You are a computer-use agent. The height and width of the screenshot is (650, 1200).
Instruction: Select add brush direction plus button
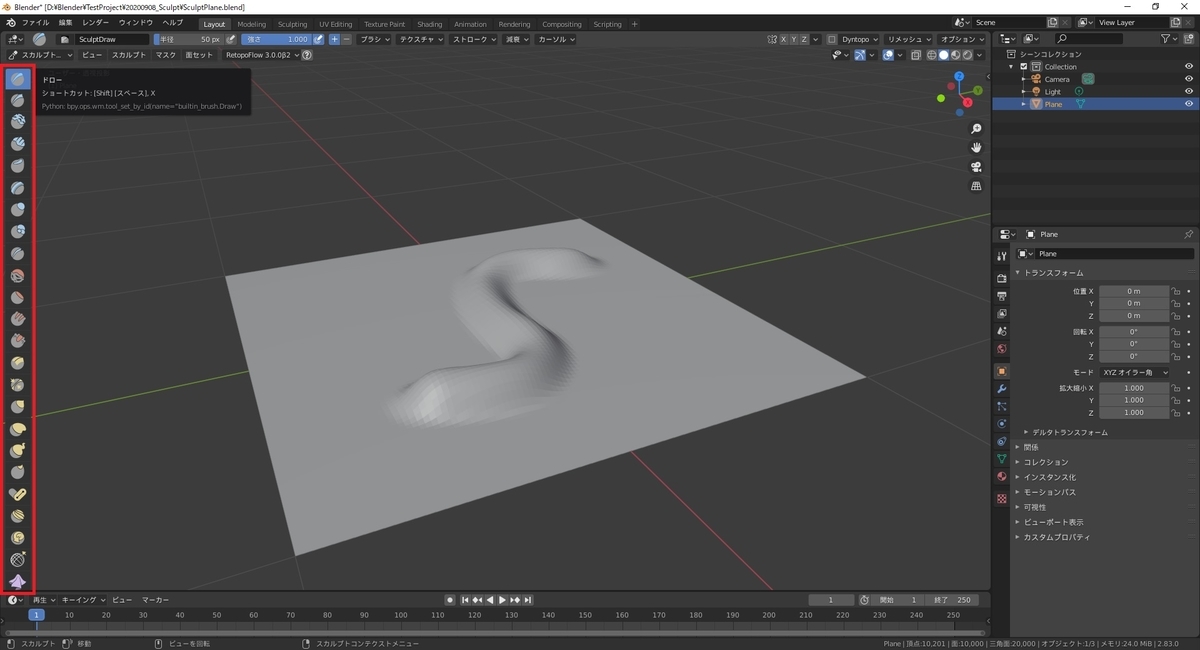point(334,39)
